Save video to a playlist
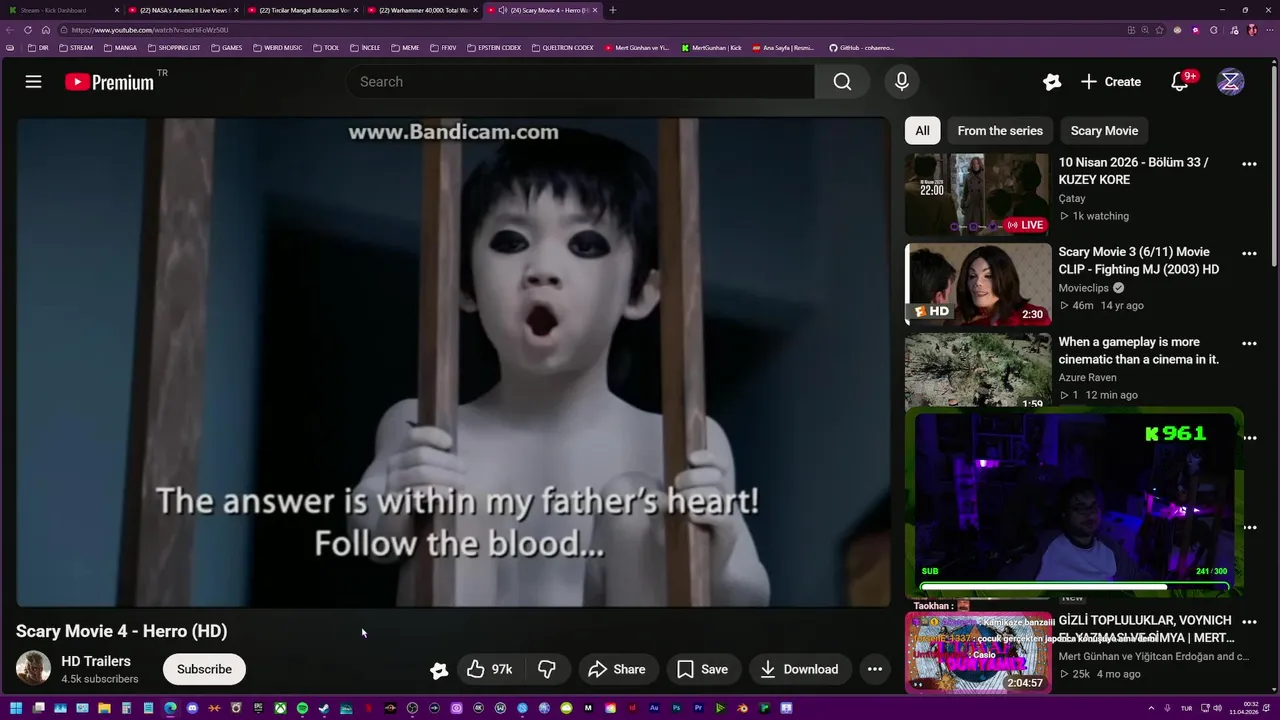The image size is (1280, 720). [703, 669]
